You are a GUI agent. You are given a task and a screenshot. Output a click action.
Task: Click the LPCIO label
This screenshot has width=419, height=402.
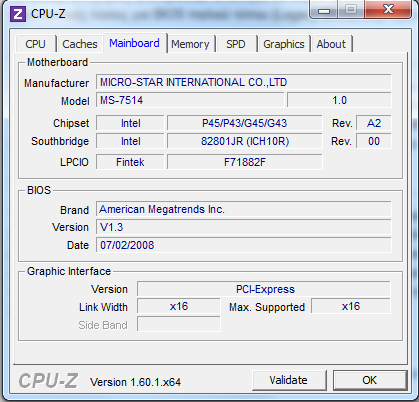coord(74,162)
